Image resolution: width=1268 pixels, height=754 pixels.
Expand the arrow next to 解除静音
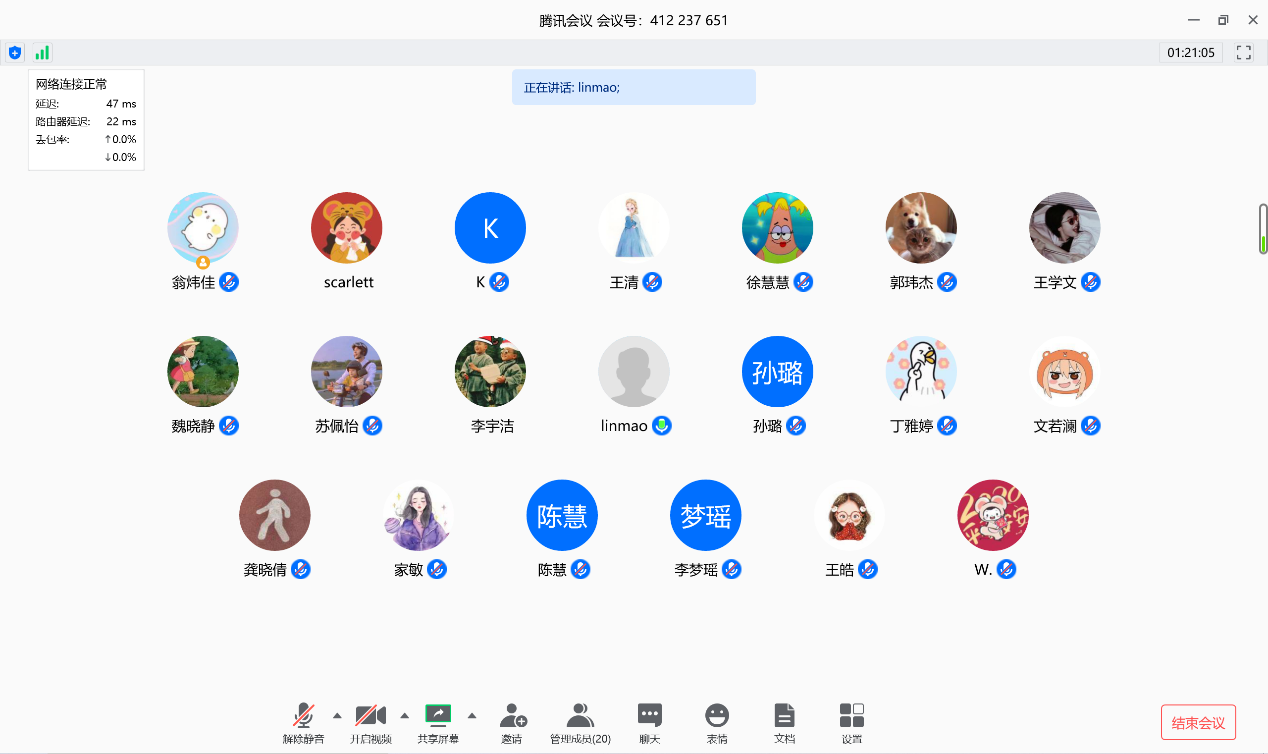coord(337,715)
